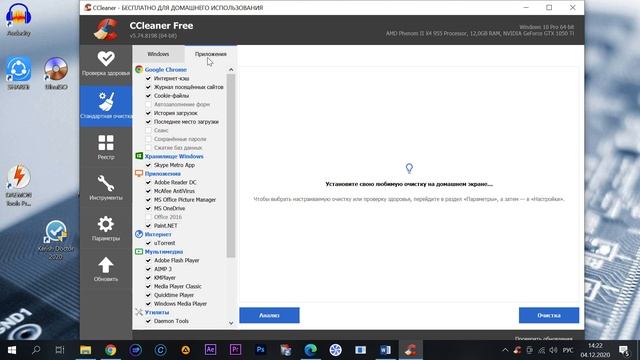Switch to the Приложения tab
Image resolution: width=640 pixels, height=360 pixels.
211,54
